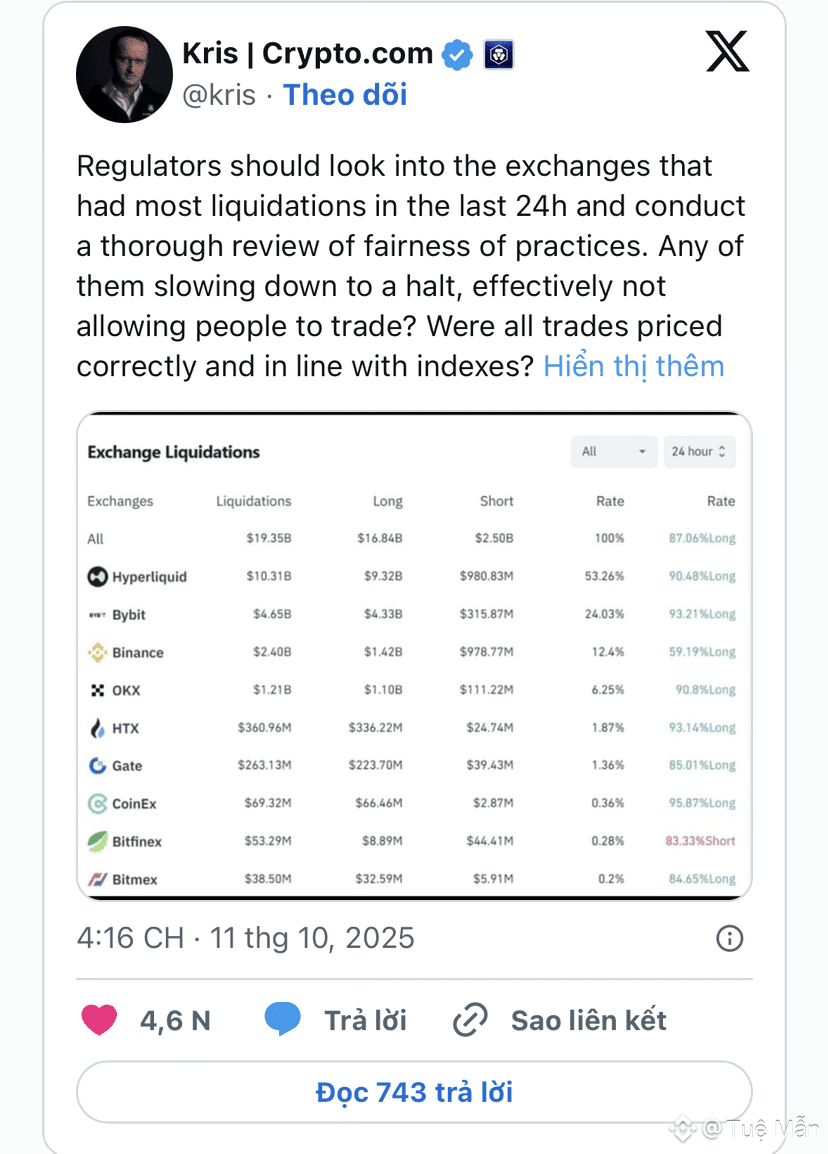Open the 'All' filter dropdown

pos(614,452)
